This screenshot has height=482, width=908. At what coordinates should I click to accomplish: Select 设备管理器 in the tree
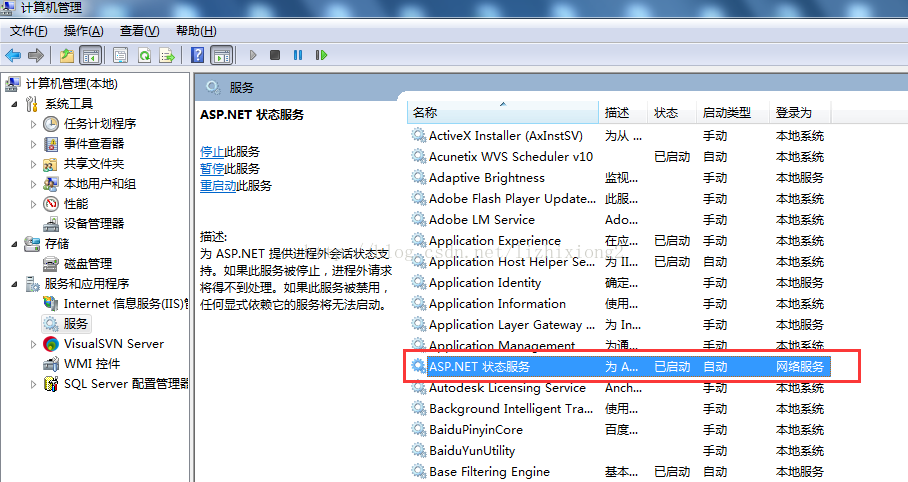pos(94,224)
